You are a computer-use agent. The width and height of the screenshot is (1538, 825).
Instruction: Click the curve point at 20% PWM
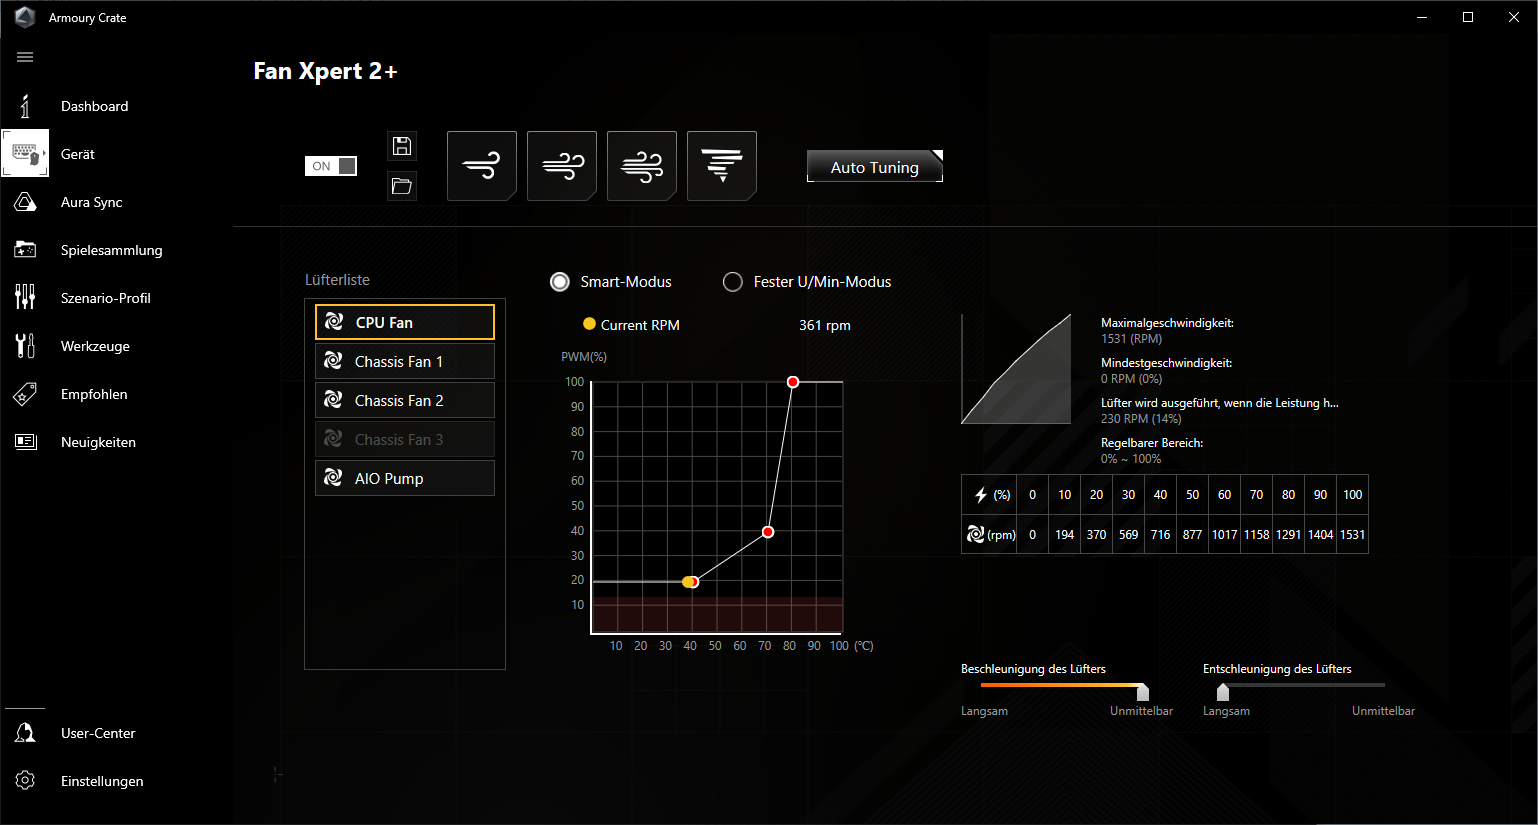693,582
